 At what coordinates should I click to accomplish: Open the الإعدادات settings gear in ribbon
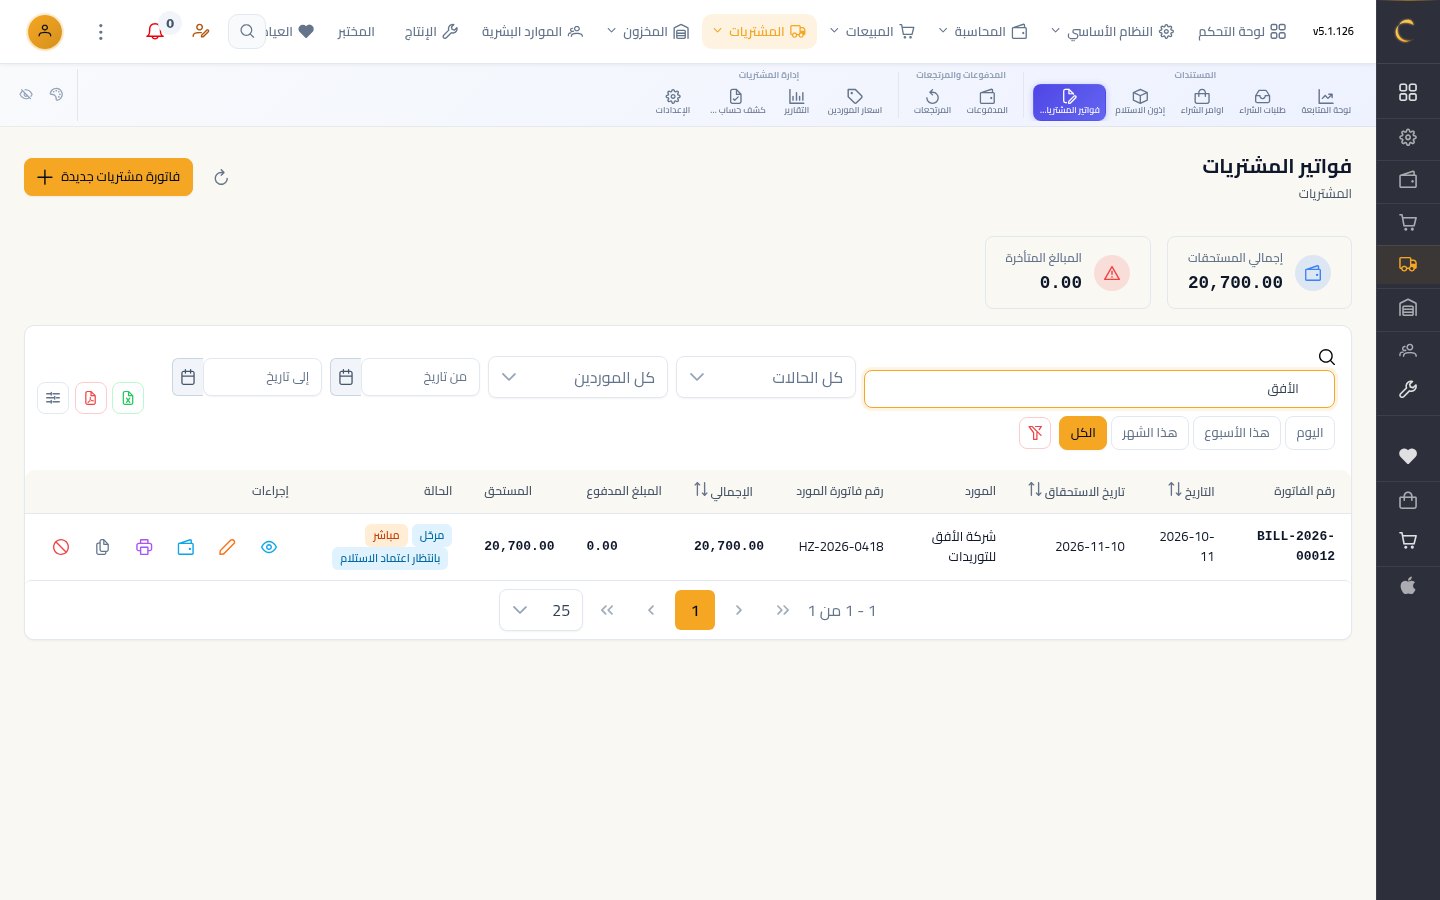[x=673, y=102]
